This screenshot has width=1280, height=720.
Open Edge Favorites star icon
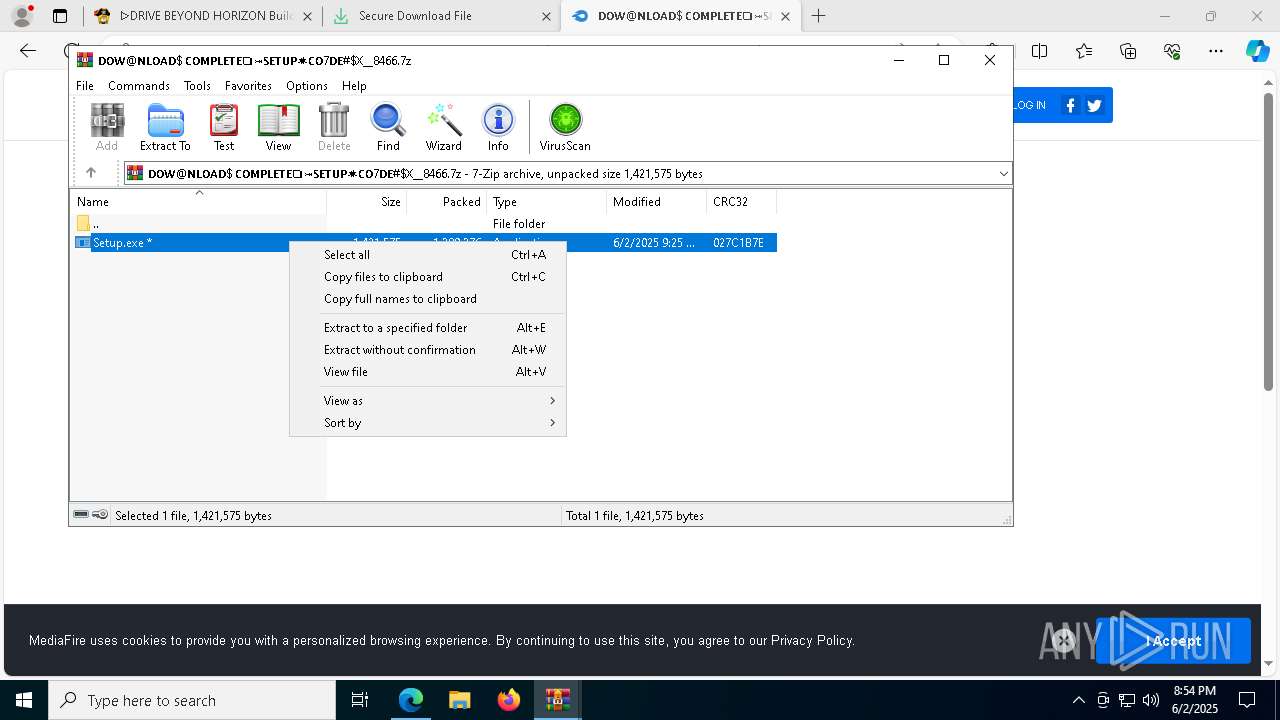click(x=1084, y=51)
